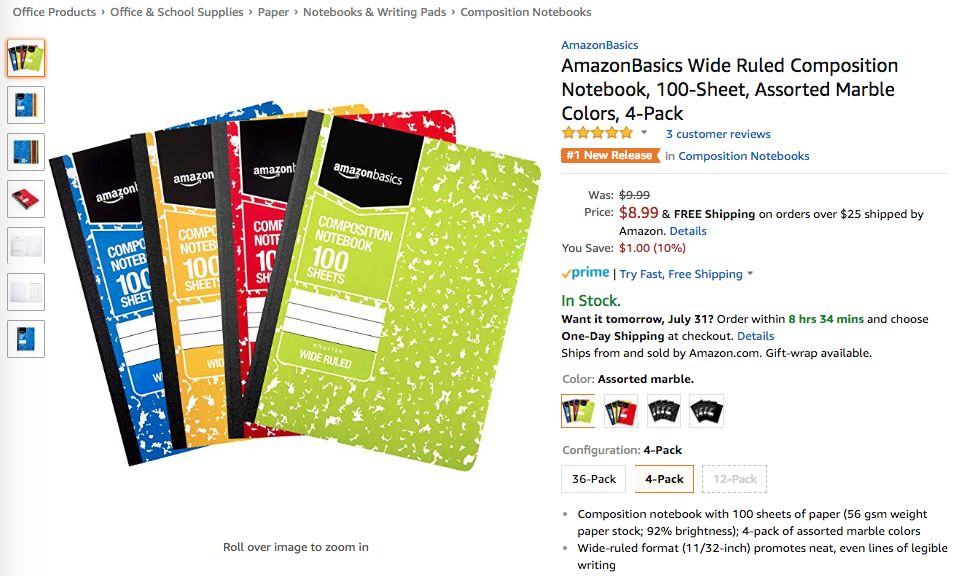Choose the second blue-red color swatch option
Viewport: 960px width, 576px height.
(621, 411)
